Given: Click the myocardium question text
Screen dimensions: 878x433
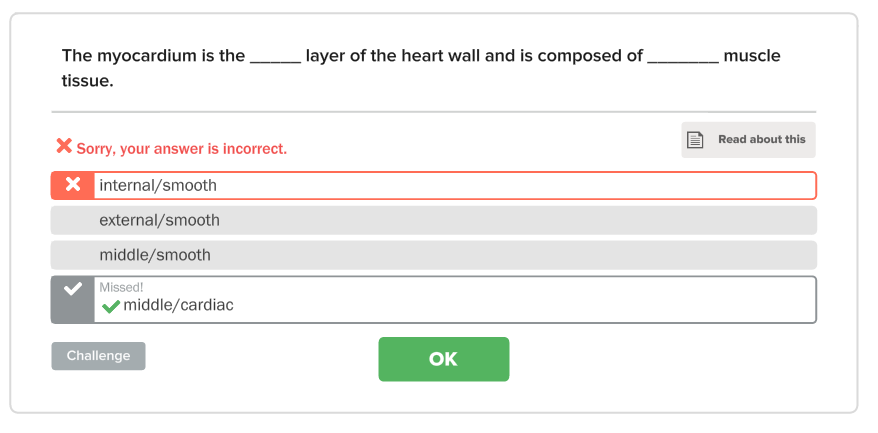Looking at the screenshot, I should pos(421,68).
